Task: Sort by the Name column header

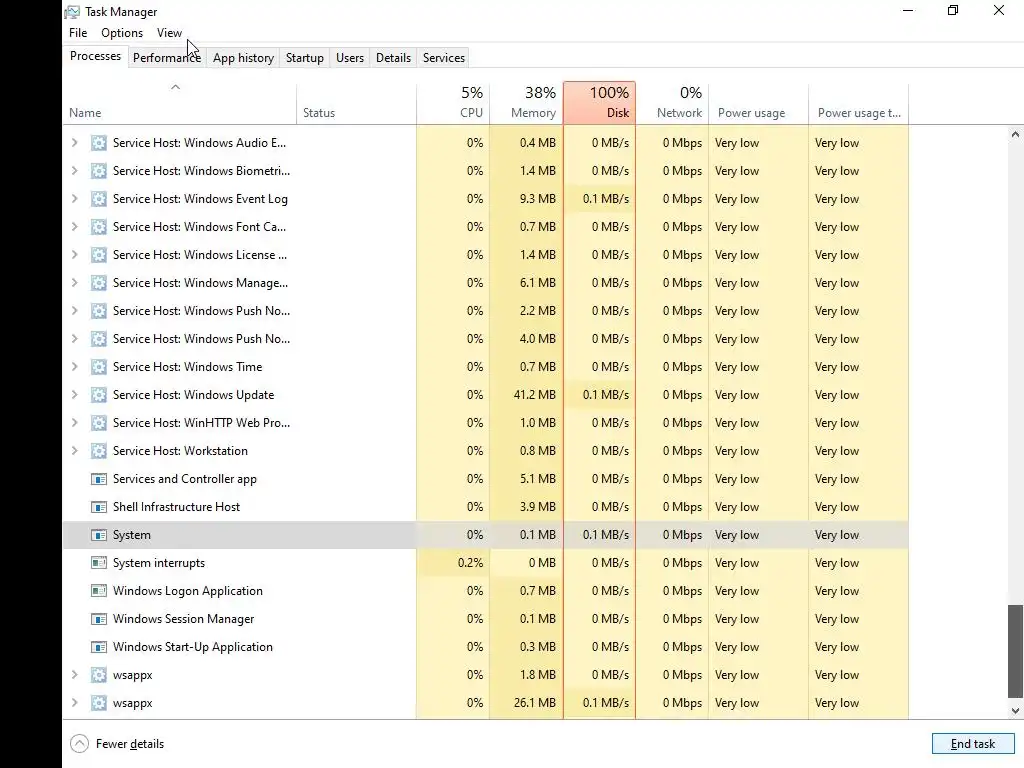Action: coord(180,103)
